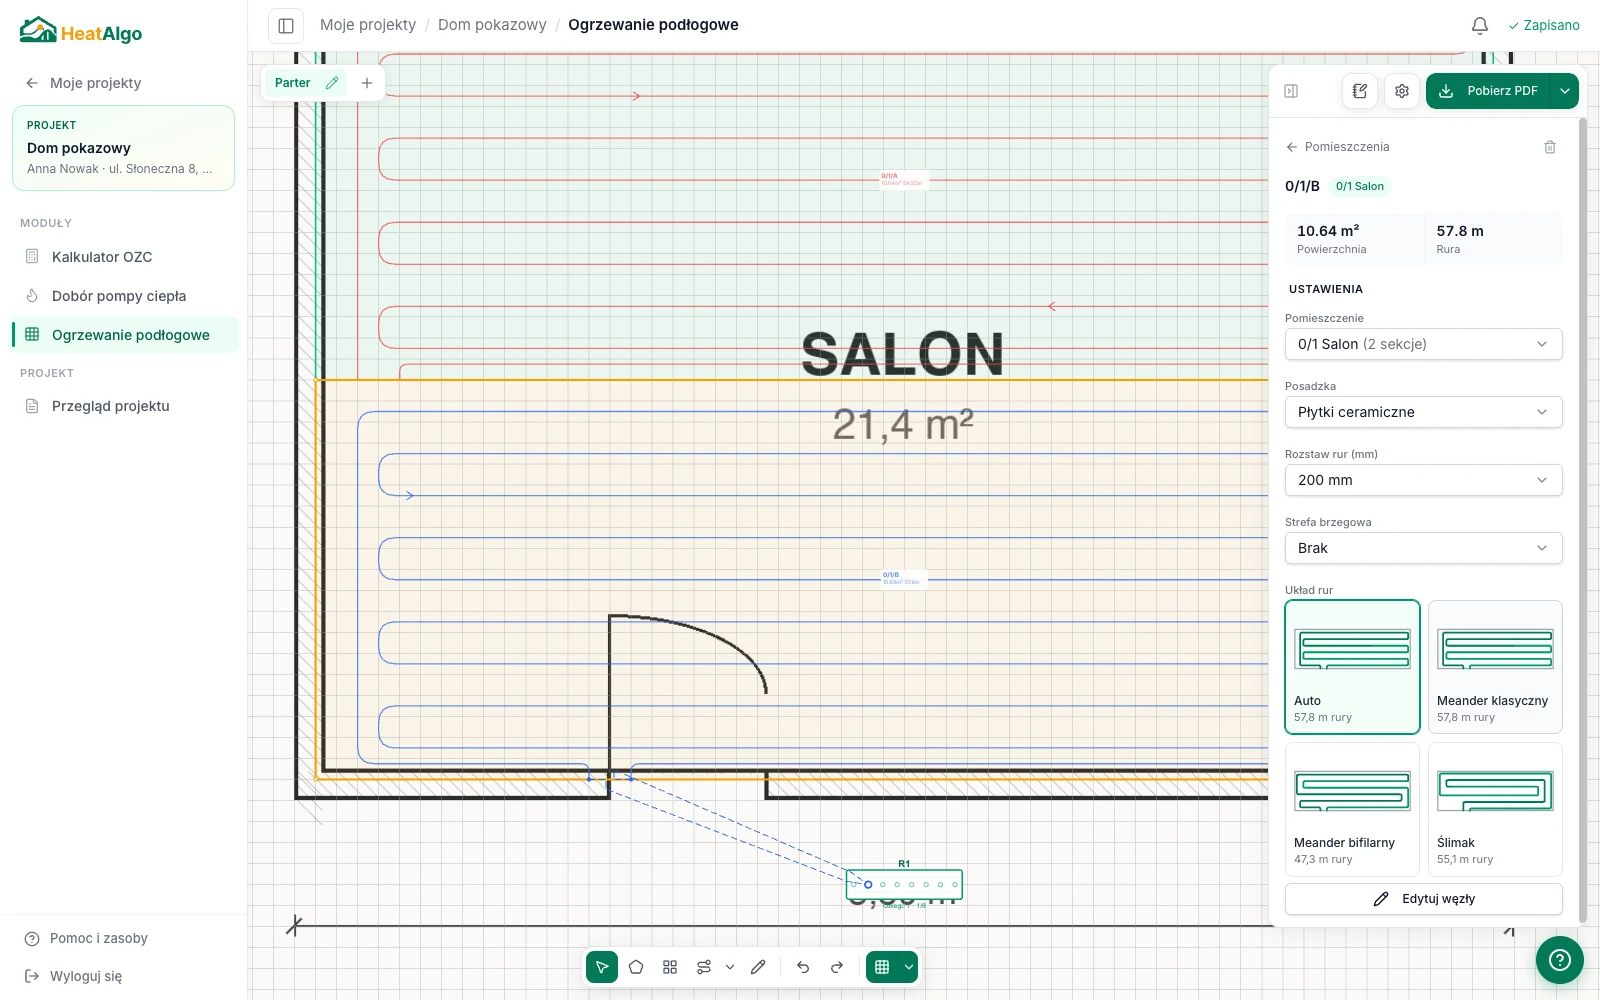Open the Posadzka dropdown Płytki ceramiczne
Screen dimensions: 1600x1000
tap(1423, 412)
